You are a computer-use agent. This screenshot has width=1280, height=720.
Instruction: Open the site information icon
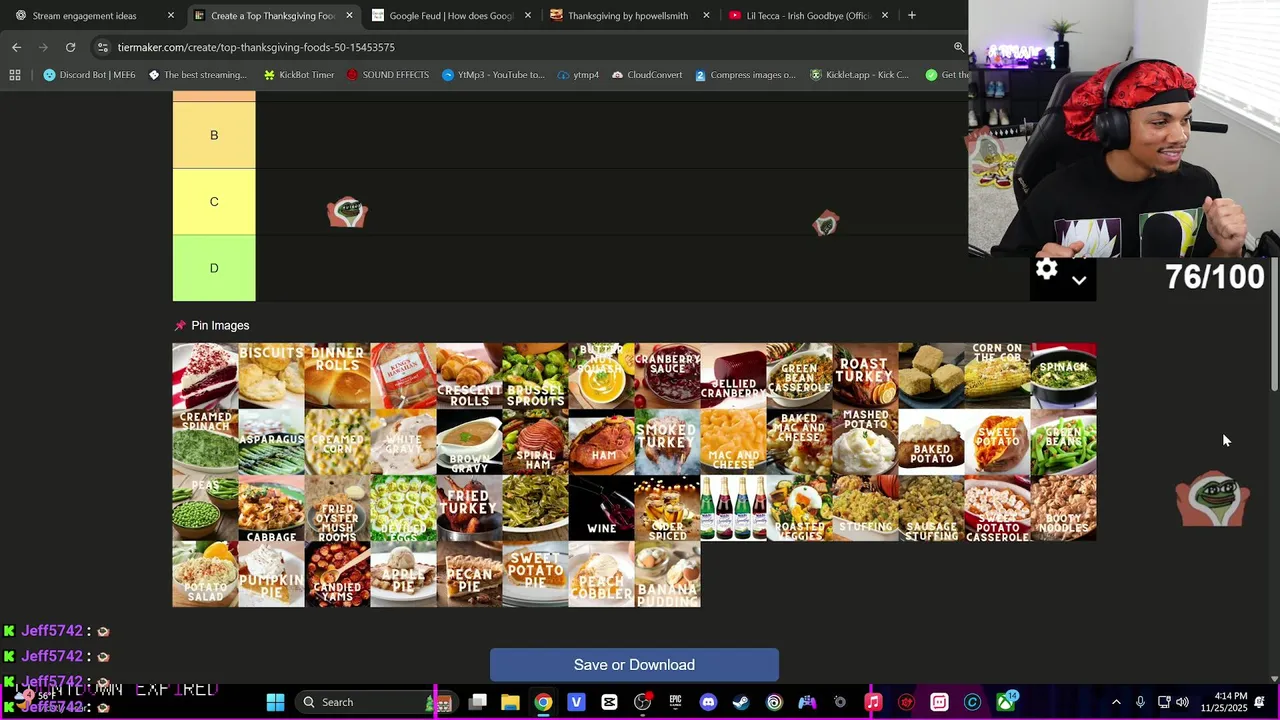coord(103,47)
